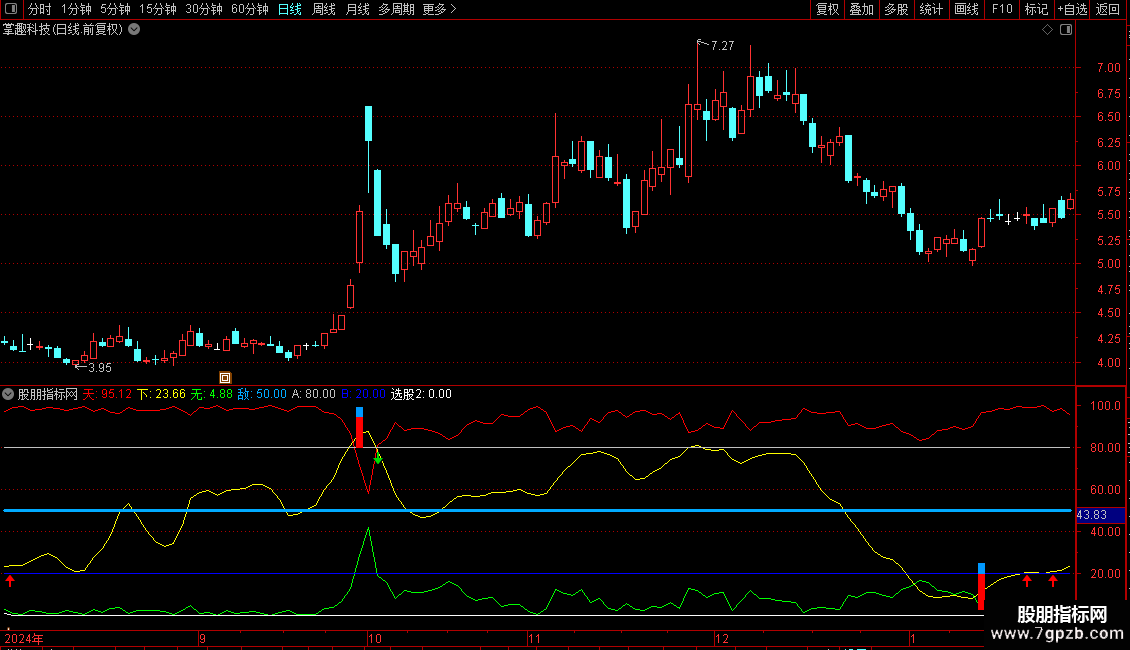Open the 多股 multi-stock view
This screenshot has width=1130, height=650.
pyautogui.click(x=896, y=9)
